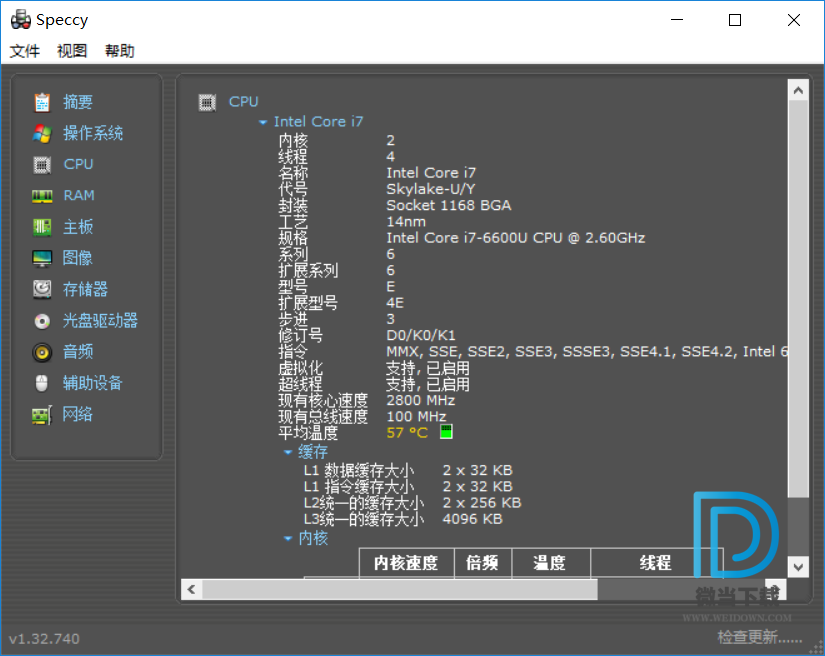Open the 文件 menu
Viewport: 825px width, 656px height.
coord(25,51)
